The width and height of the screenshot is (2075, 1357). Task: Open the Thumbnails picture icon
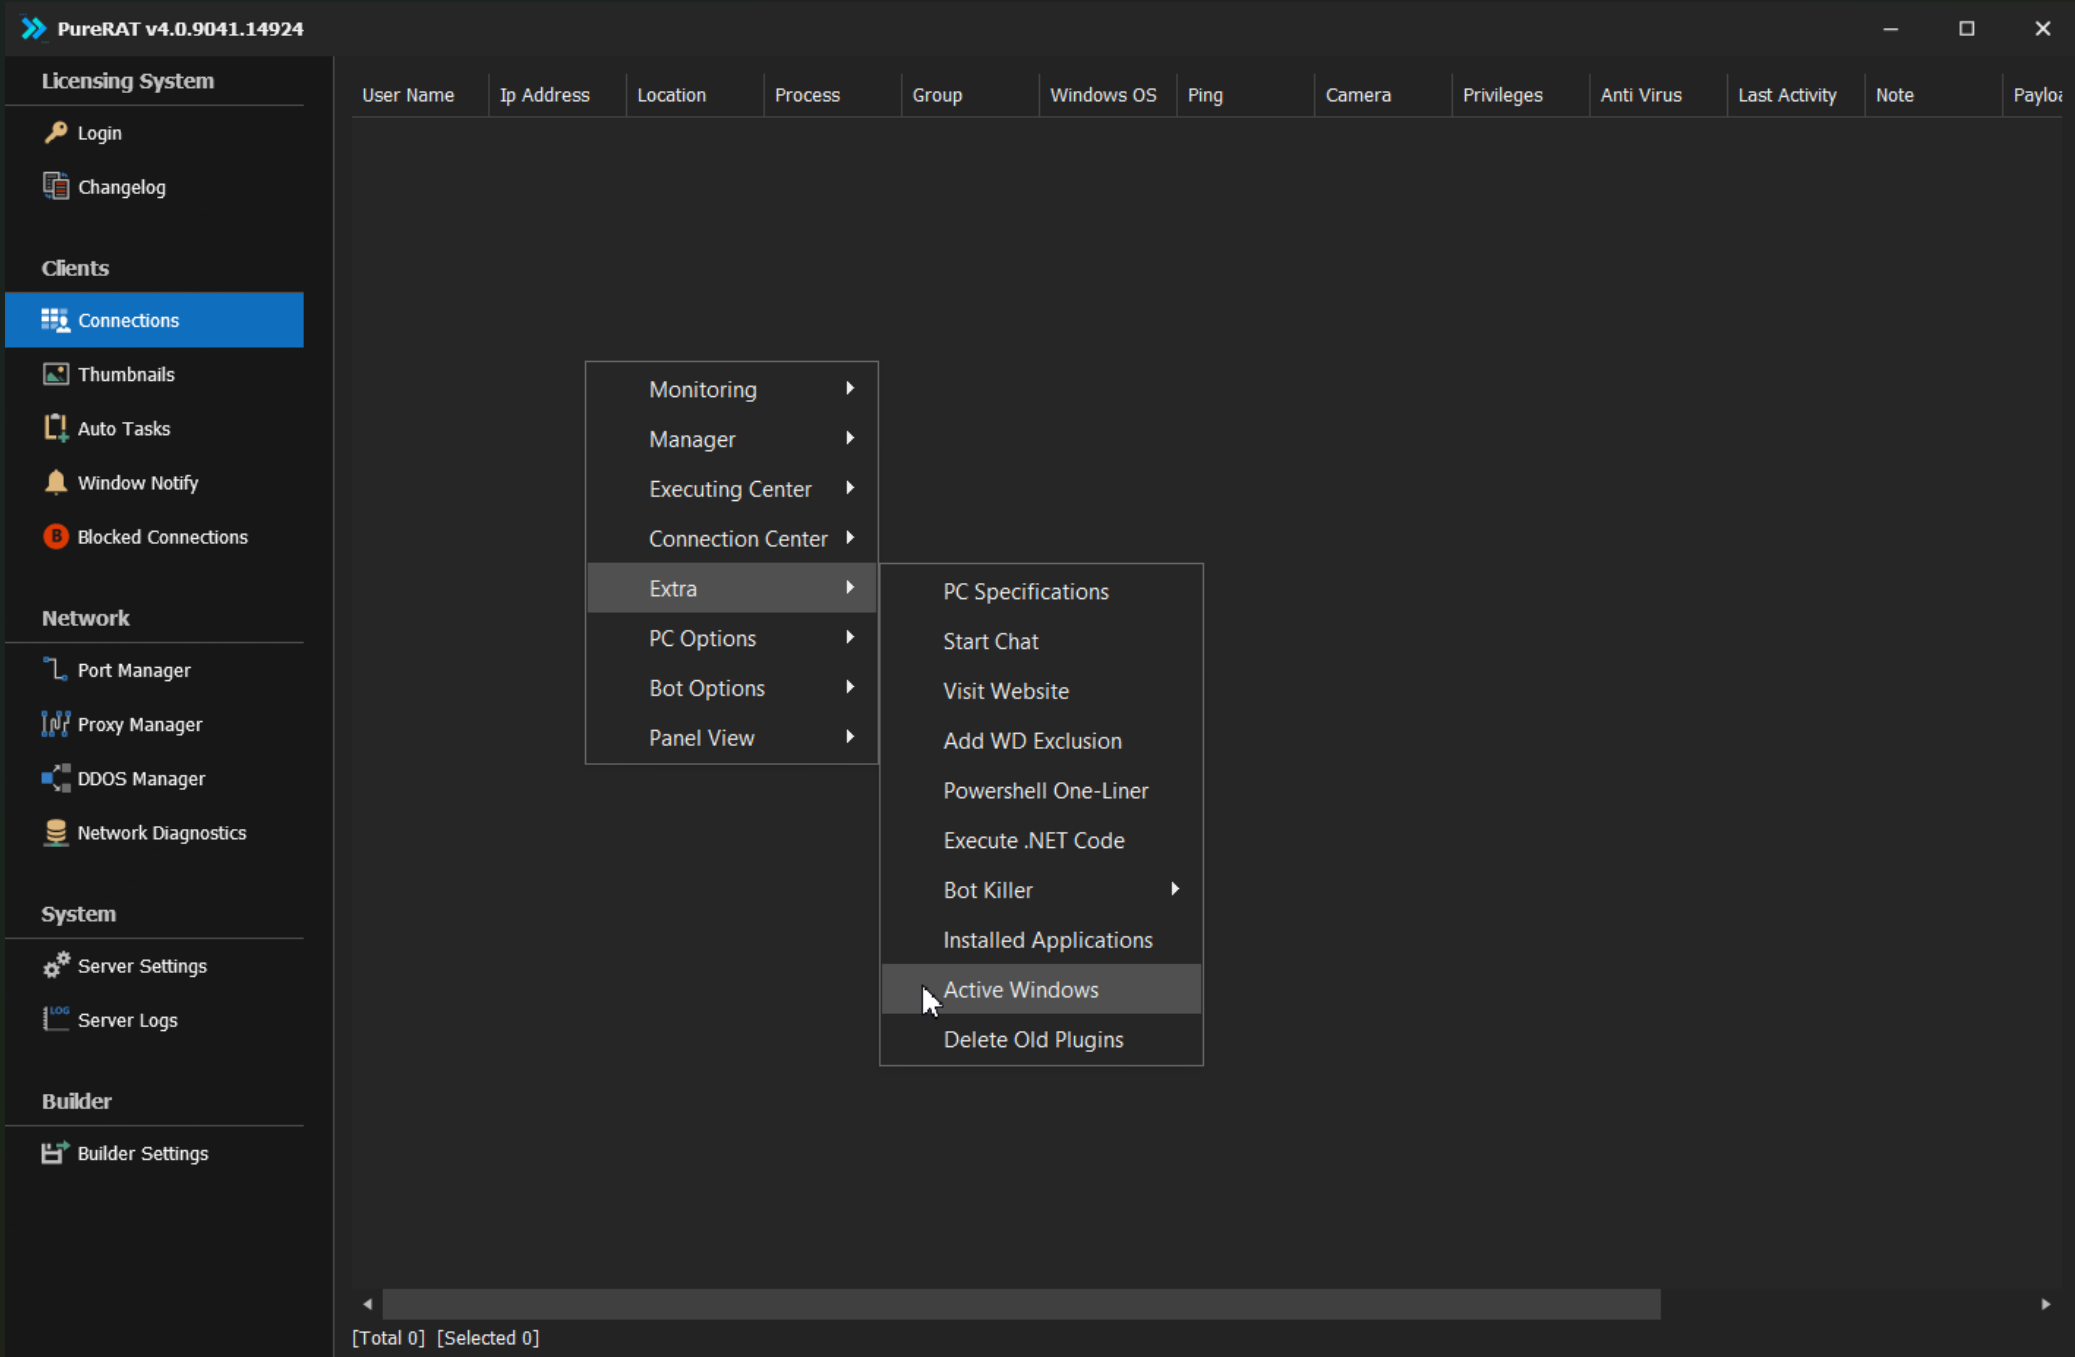point(56,374)
